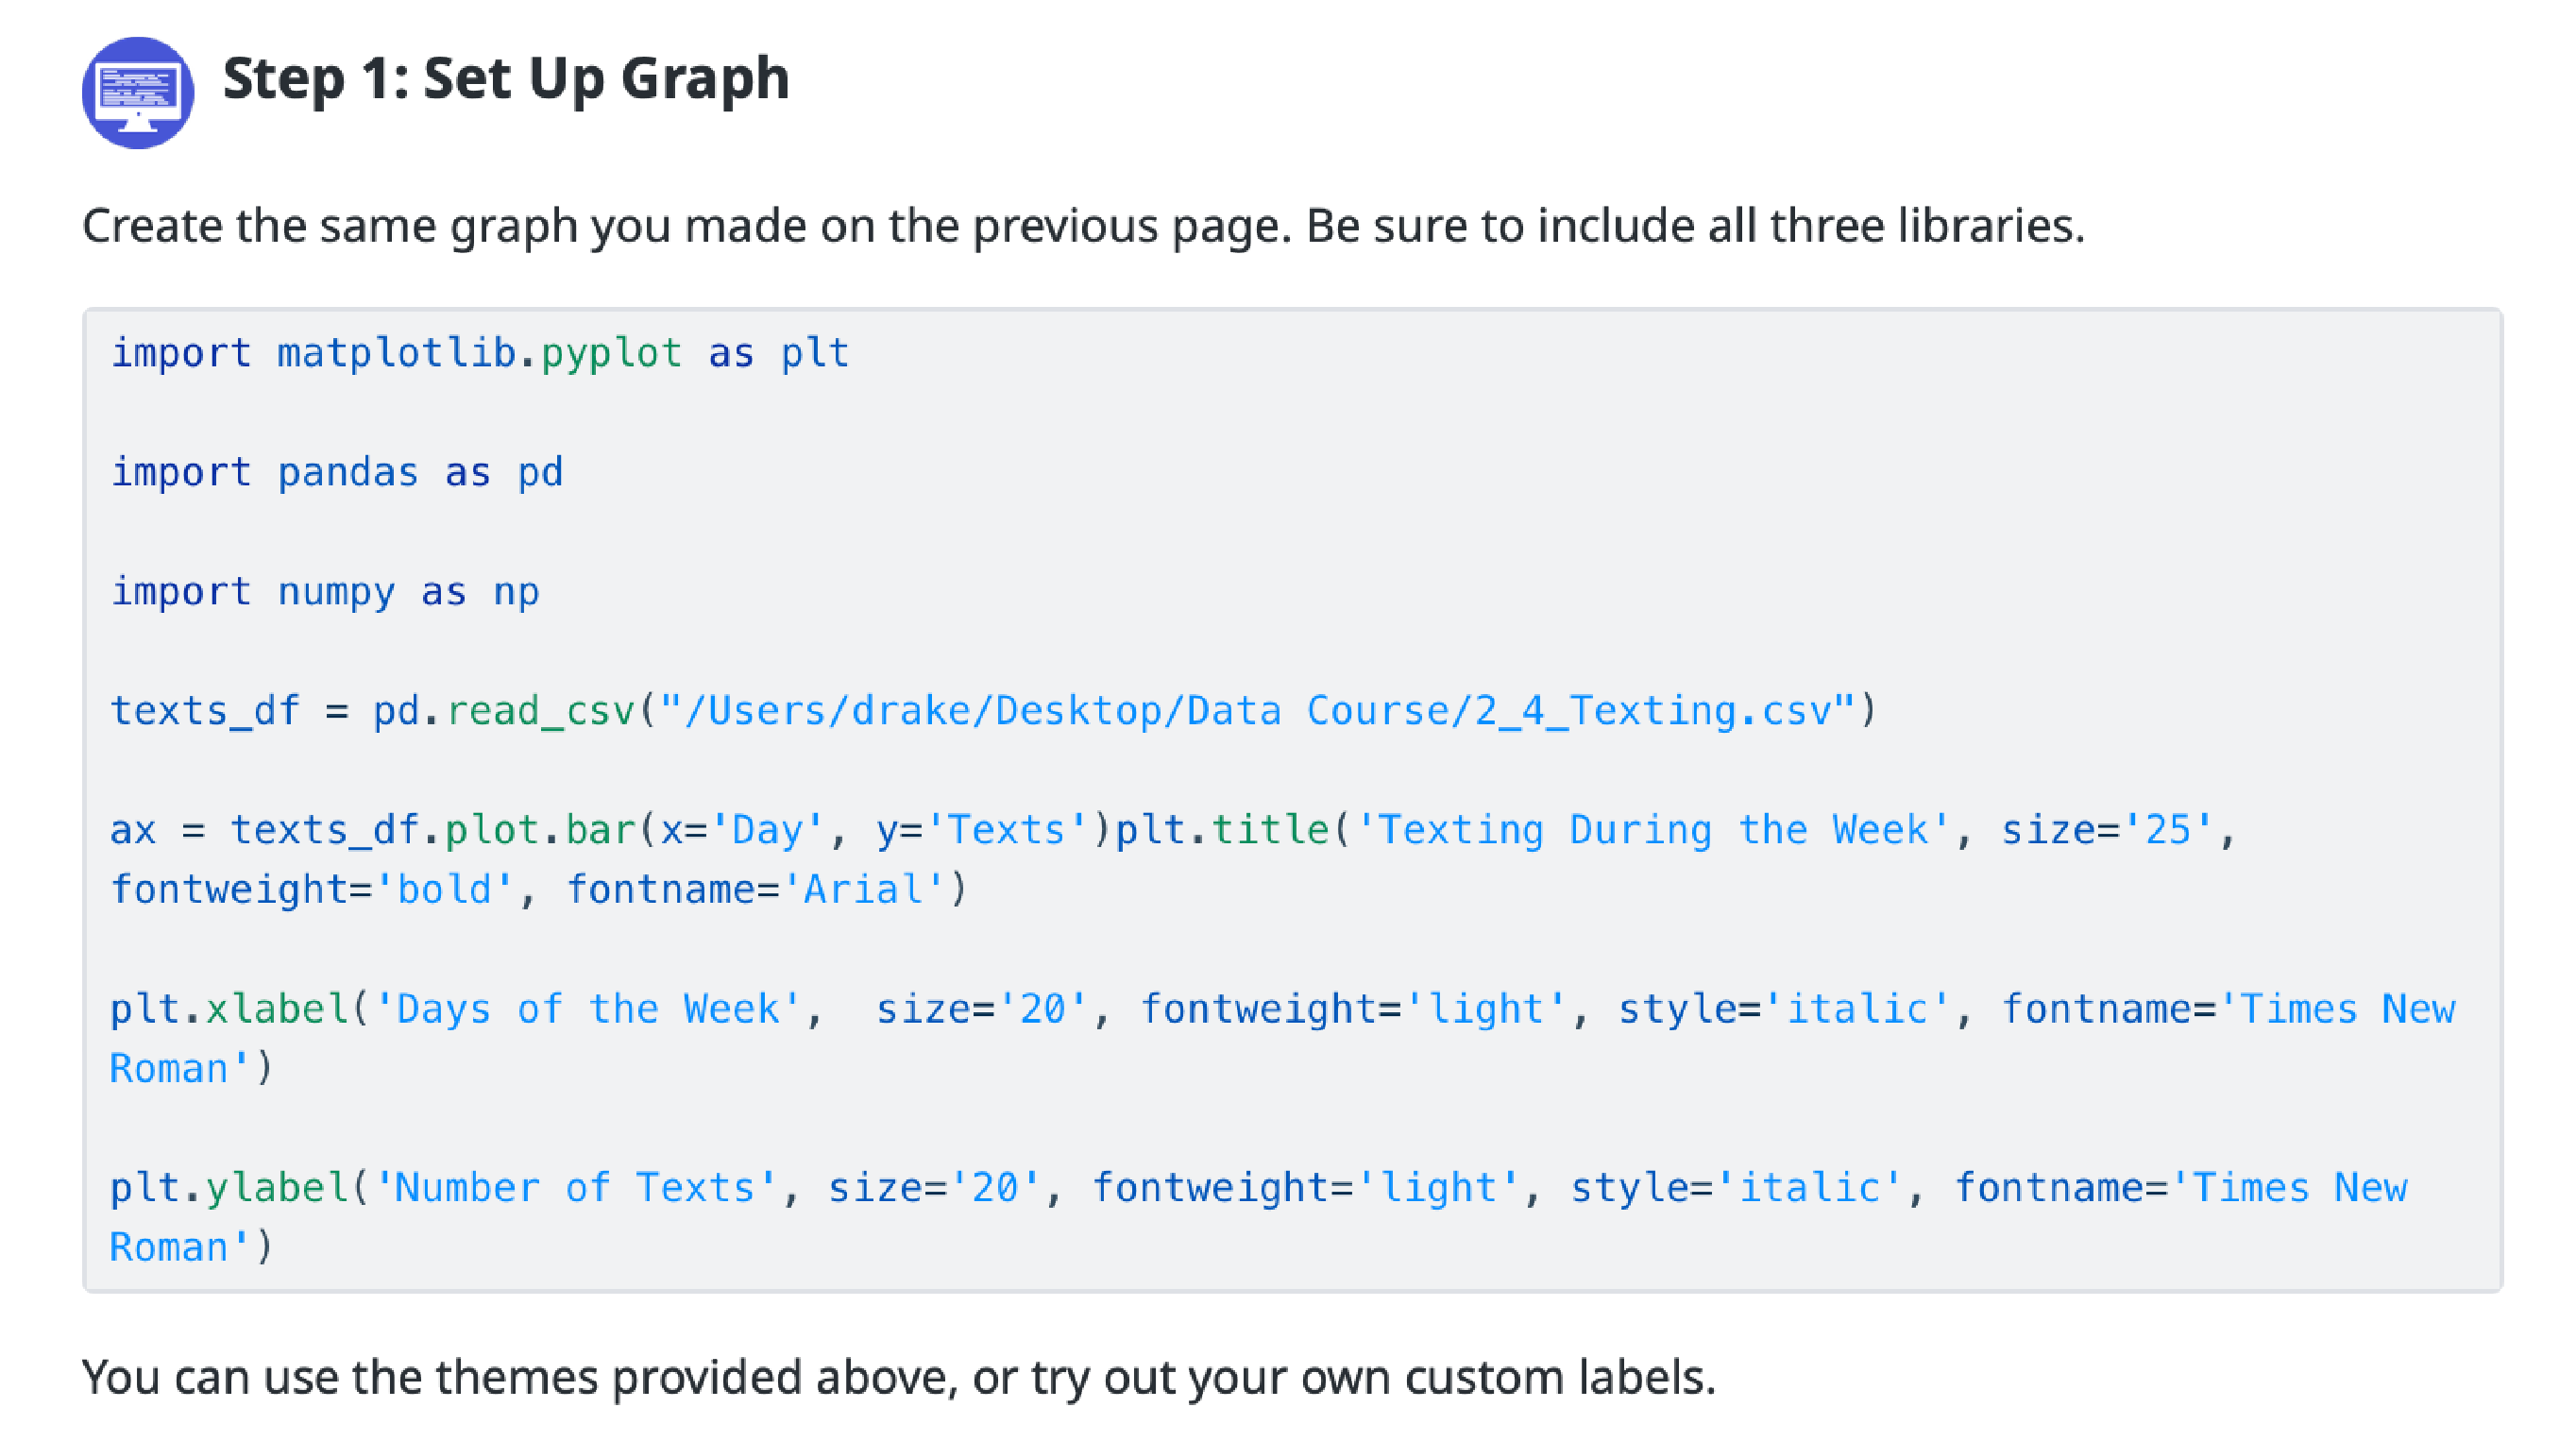The image size is (2576, 1441).
Task: Click the 'You can use the themes' sentence
Action: click(x=898, y=1377)
